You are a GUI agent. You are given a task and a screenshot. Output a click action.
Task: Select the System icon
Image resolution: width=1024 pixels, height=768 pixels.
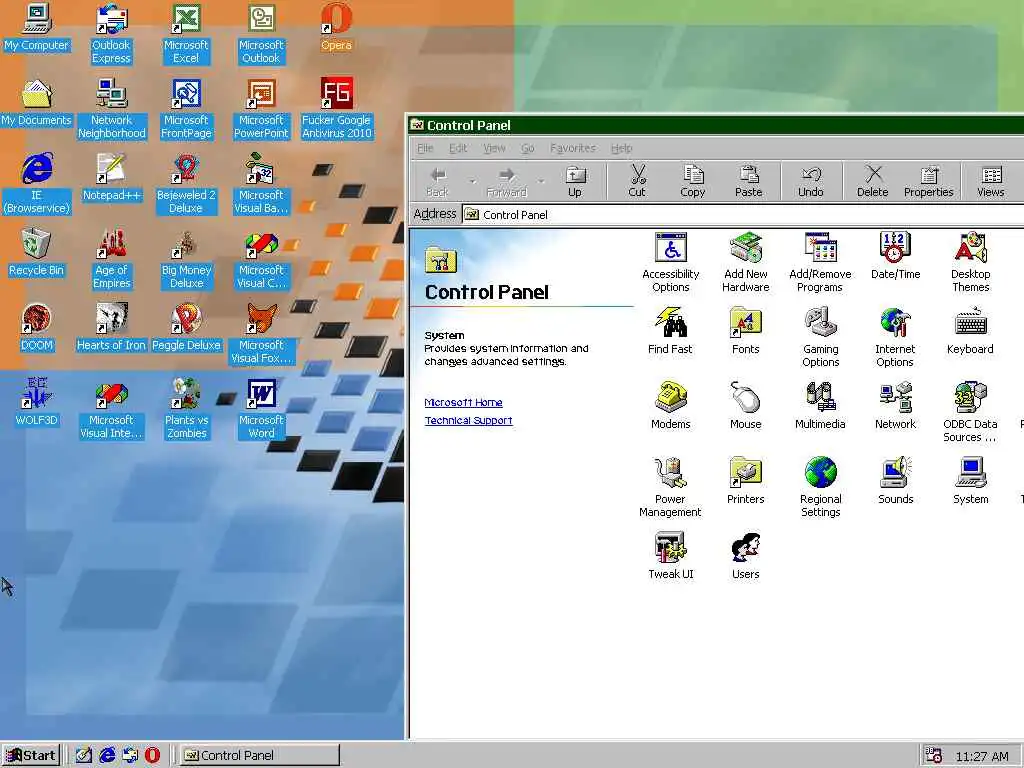click(x=970, y=481)
